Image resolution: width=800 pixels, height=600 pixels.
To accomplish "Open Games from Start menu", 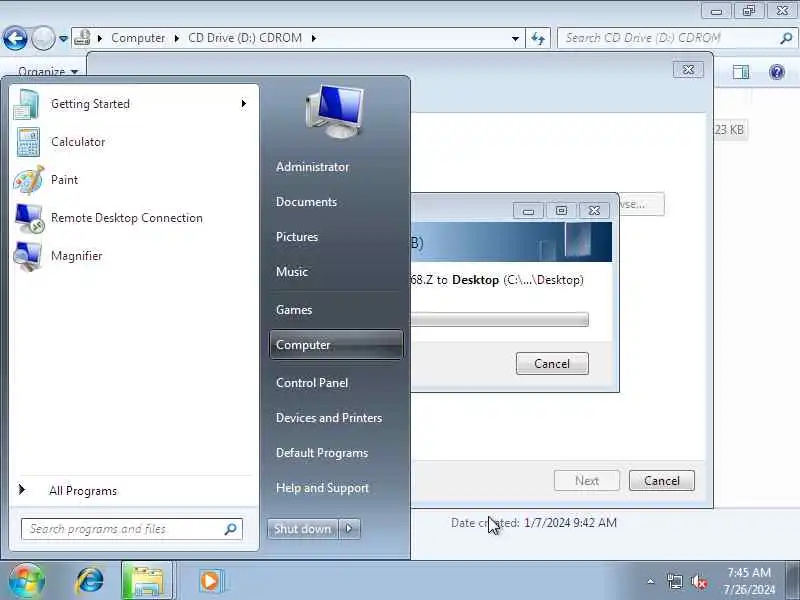I will pyautogui.click(x=294, y=310).
